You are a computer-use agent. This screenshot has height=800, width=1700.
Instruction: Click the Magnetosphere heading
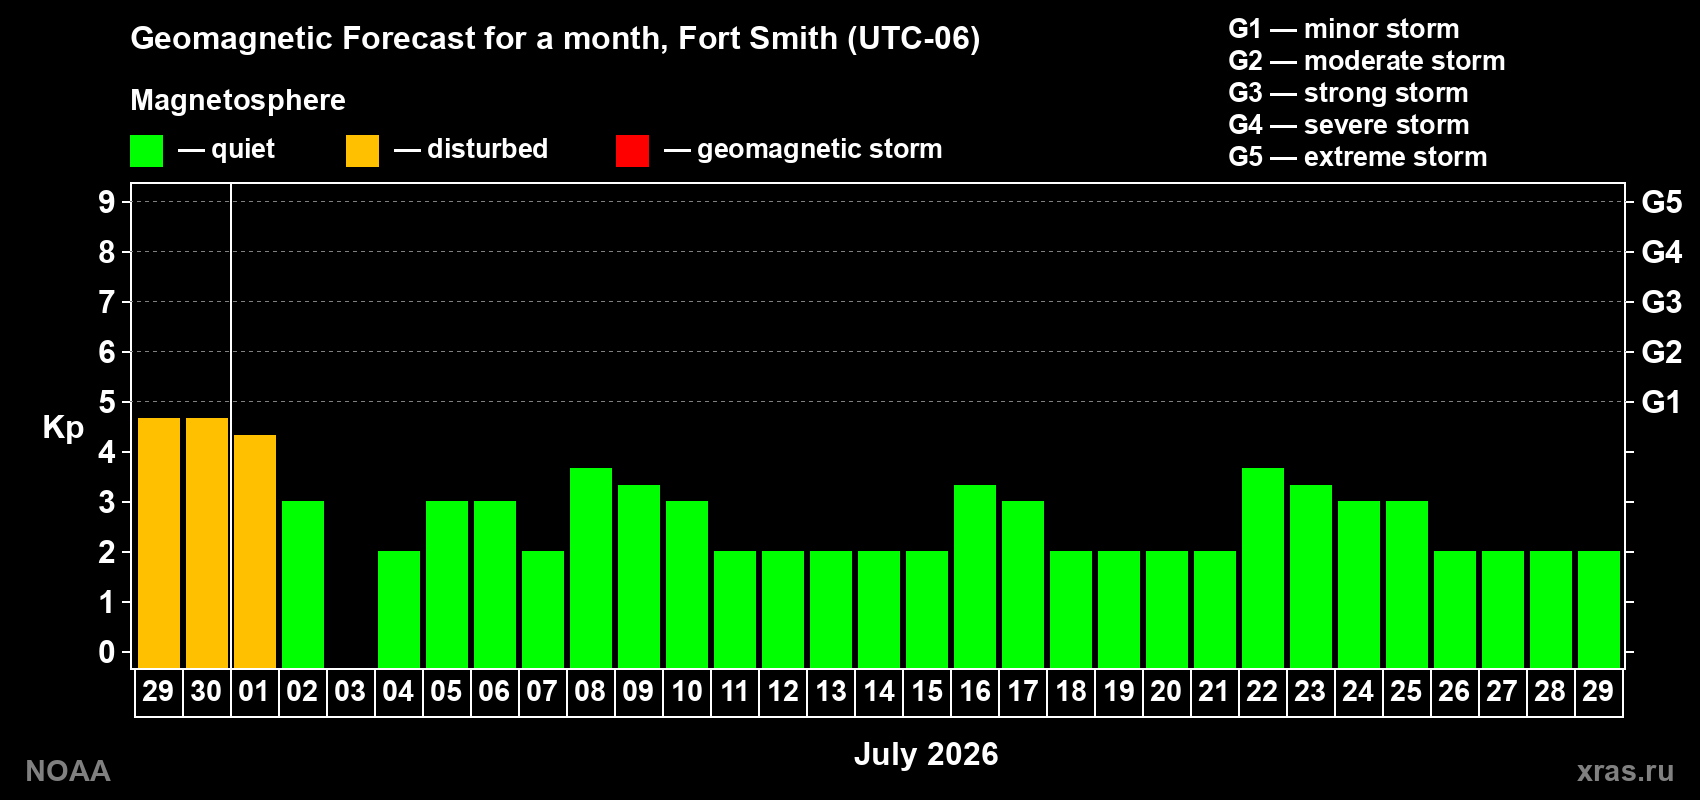pyautogui.click(x=238, y=100)
